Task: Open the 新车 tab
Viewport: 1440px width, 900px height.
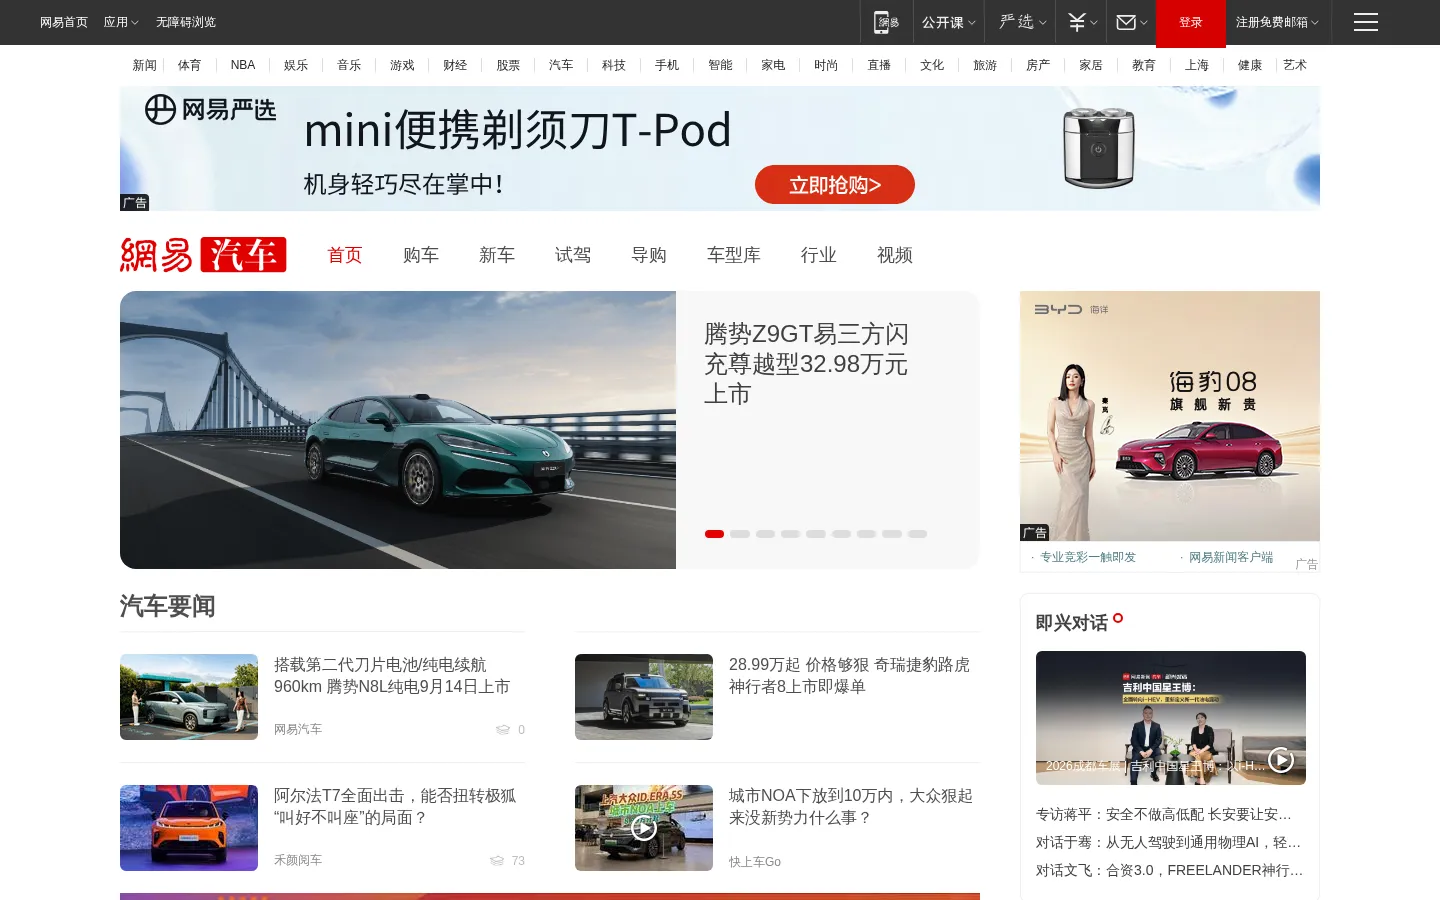Action: [497, 255]
